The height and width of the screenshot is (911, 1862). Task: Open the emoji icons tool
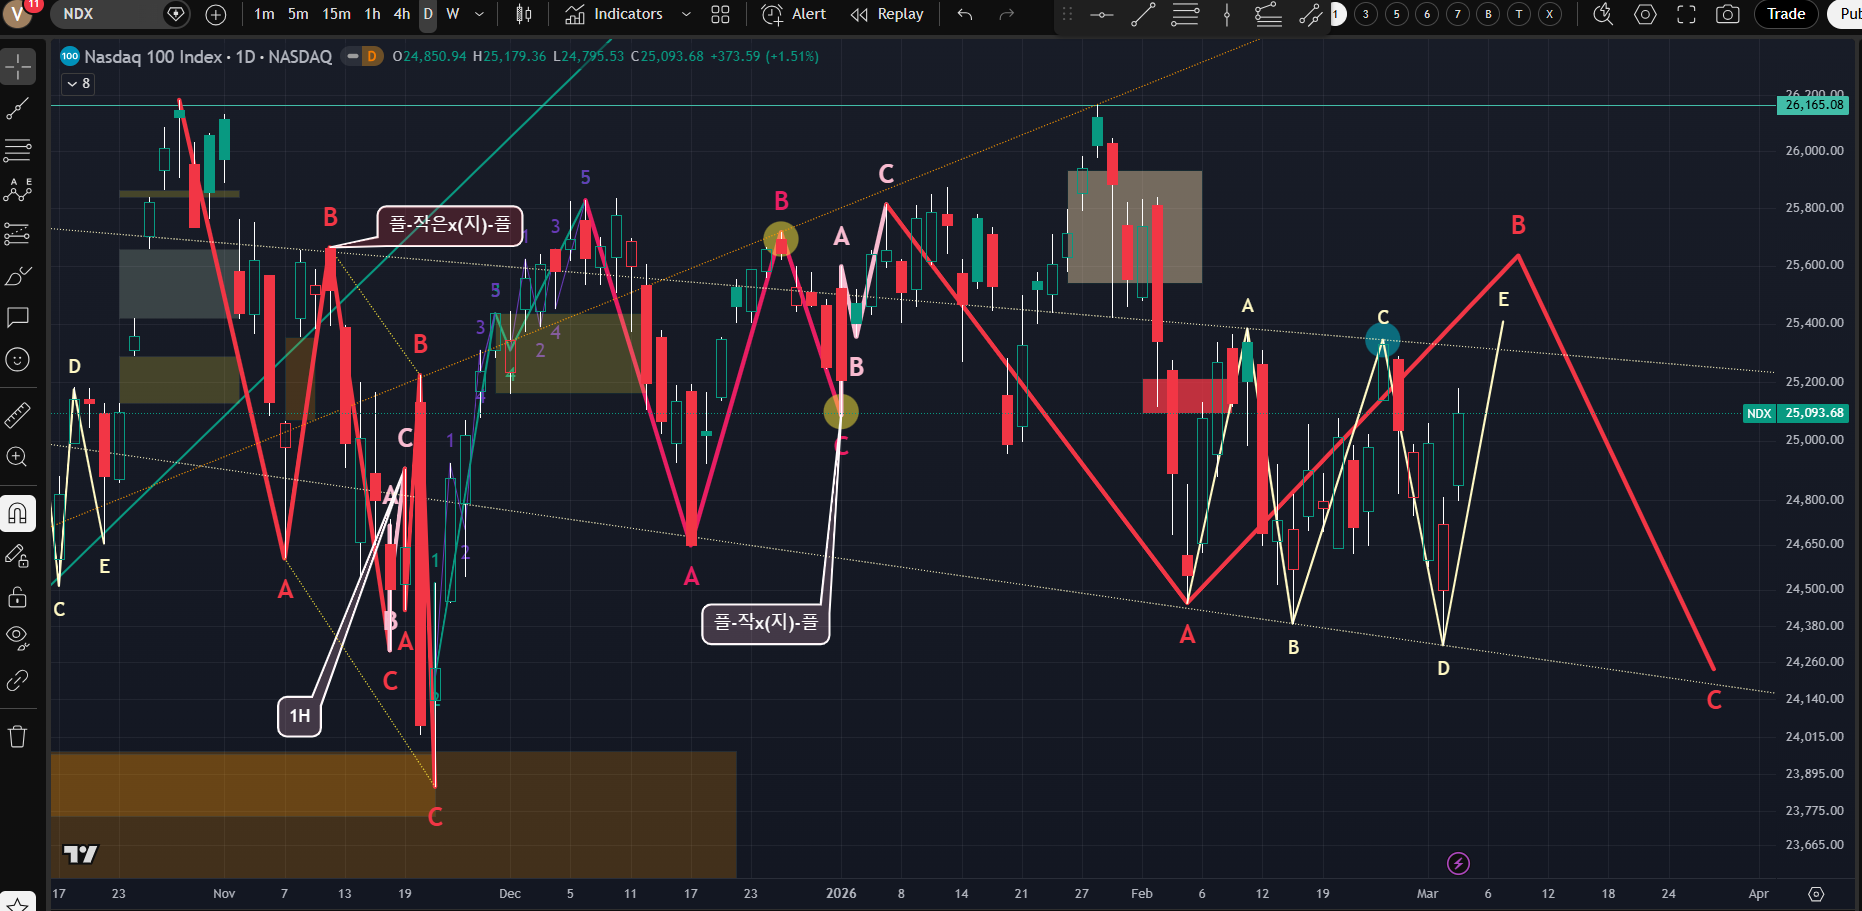pos(18,359)
